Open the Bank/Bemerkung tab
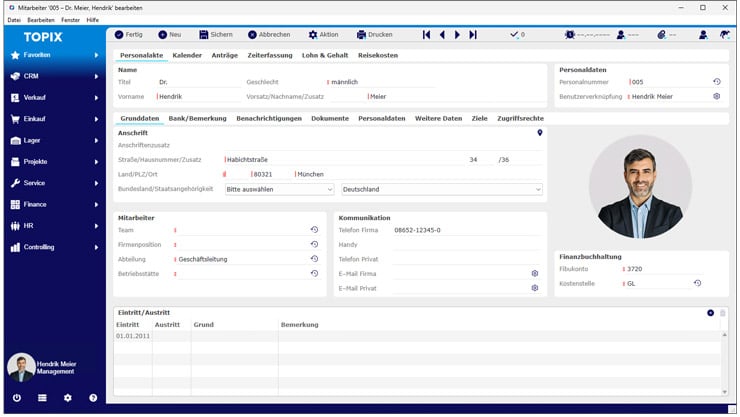This screenshot has width=740, height=417. 198,118
